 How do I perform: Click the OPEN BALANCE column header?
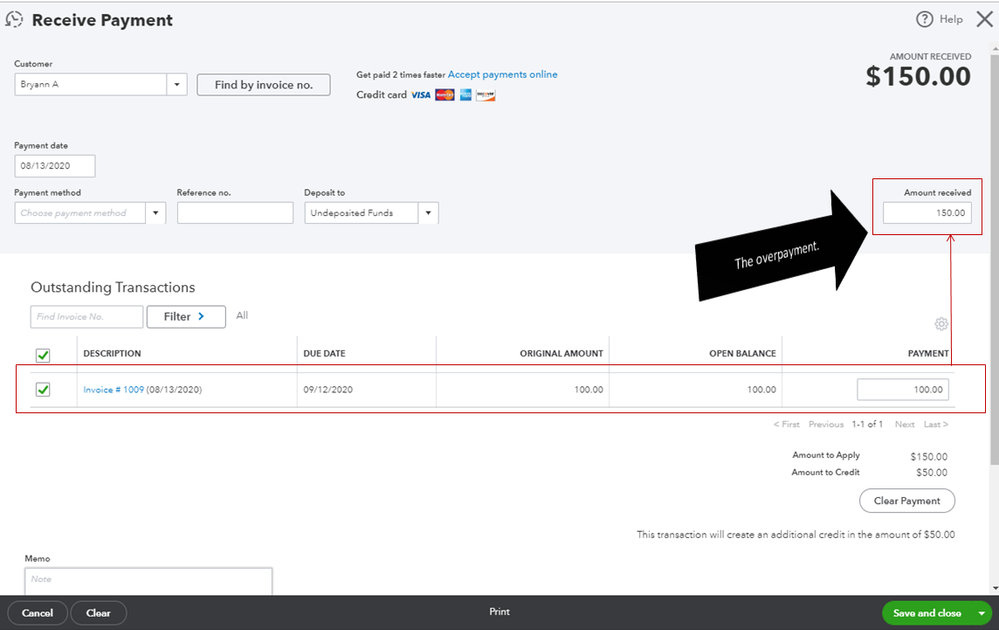[742, 354]
